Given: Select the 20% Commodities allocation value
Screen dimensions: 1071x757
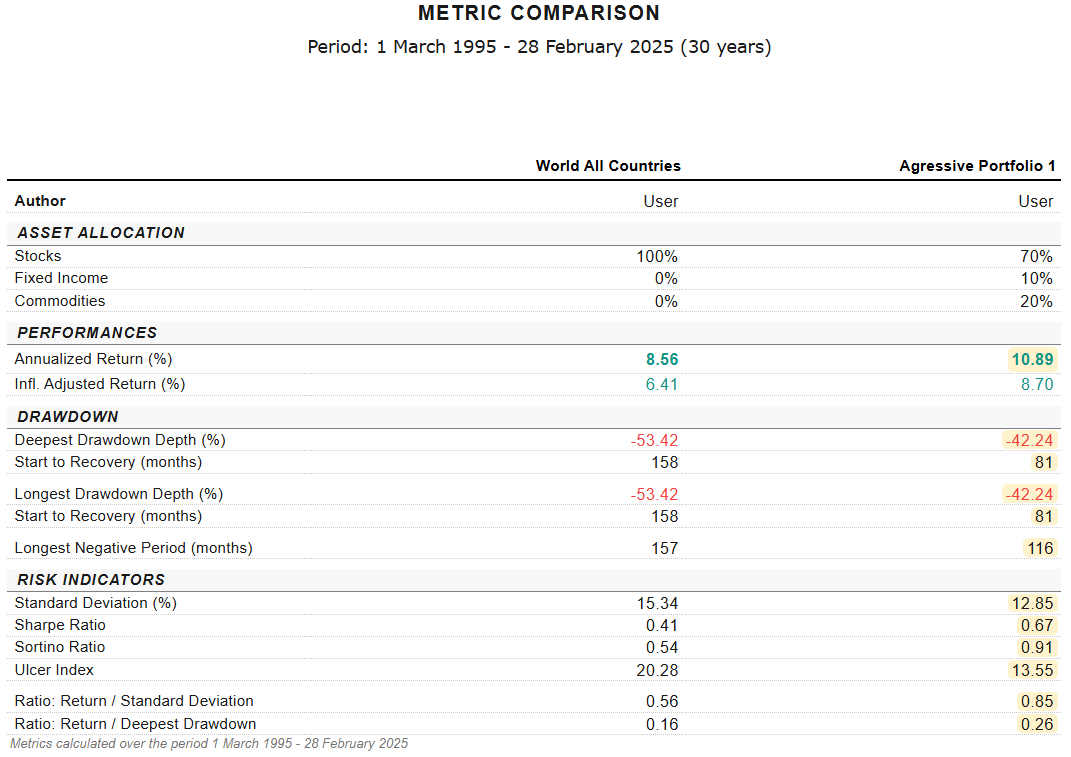Looking at the screenshot, I should 1036,302.
